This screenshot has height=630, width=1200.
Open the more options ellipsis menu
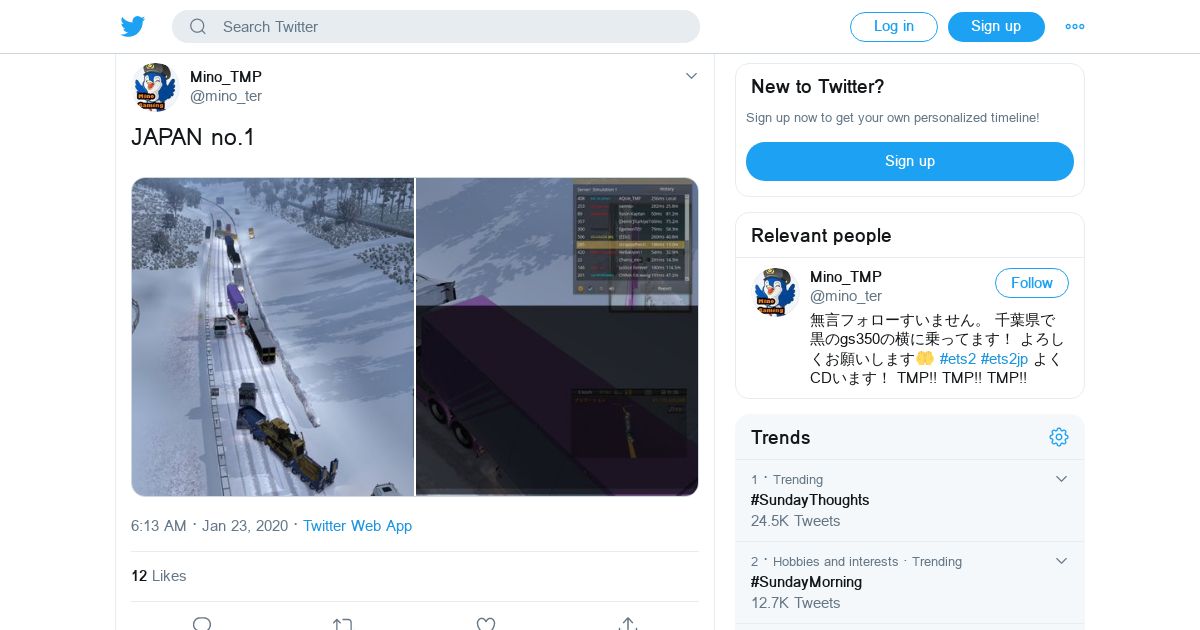tap(1075, 27)
